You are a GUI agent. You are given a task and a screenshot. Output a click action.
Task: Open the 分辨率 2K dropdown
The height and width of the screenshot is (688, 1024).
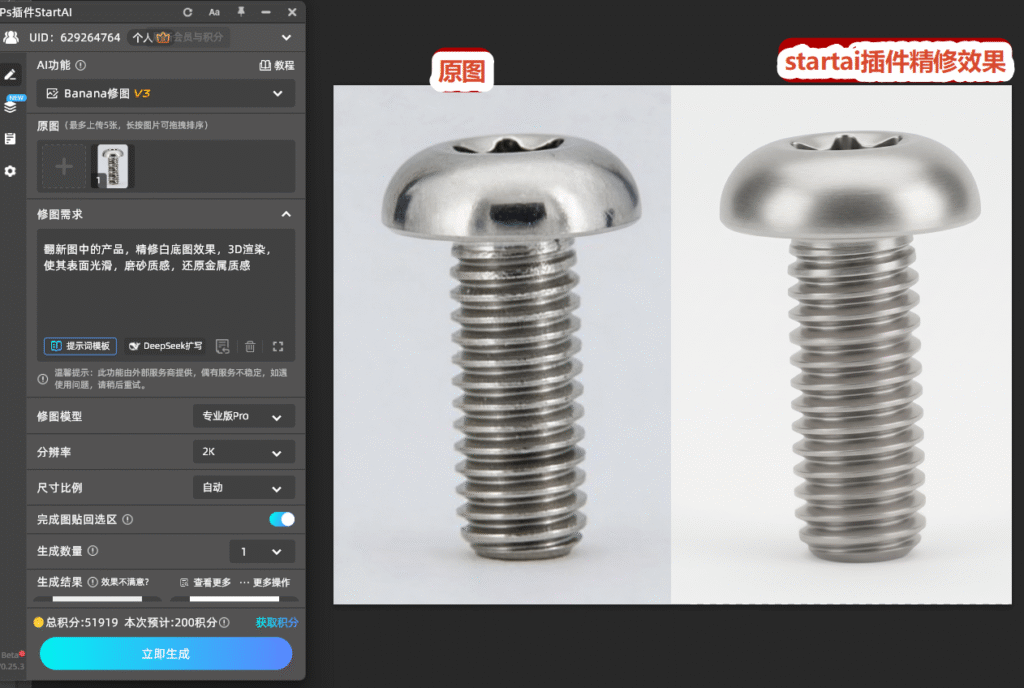[244, 452]
